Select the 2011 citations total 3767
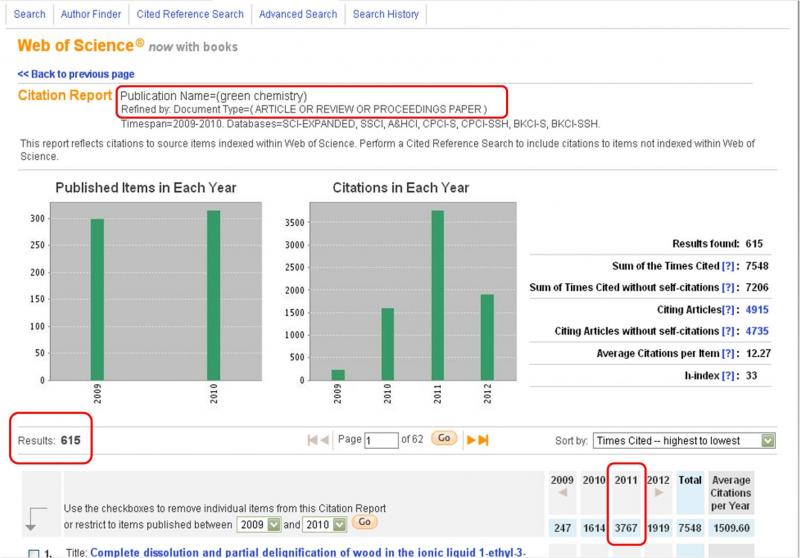 (626, 528)
